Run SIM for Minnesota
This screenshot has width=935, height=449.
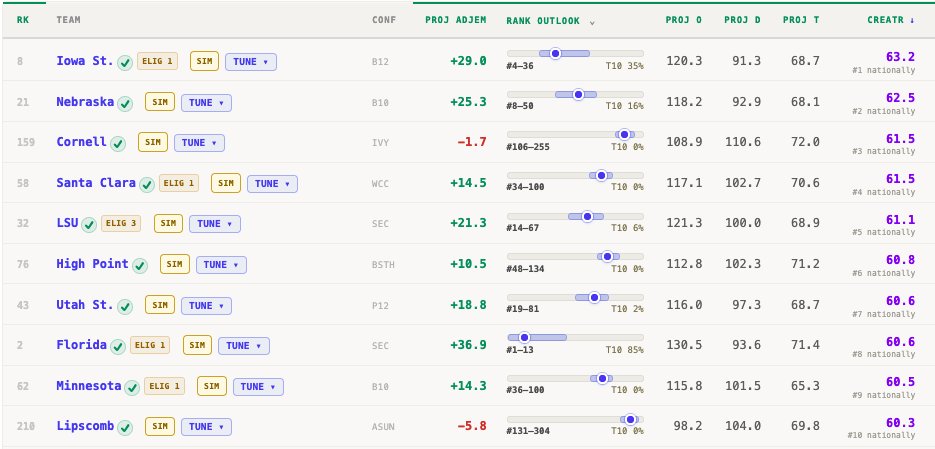[212, 386]
